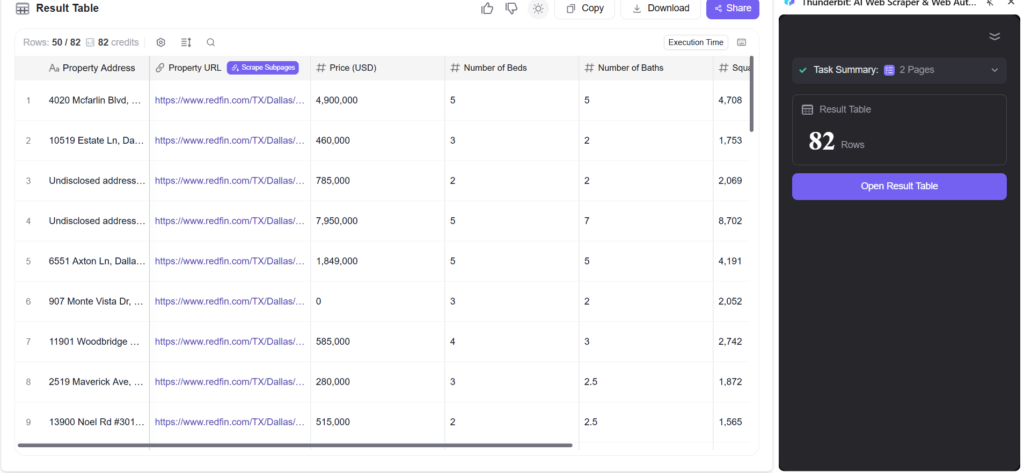
Task: Open the Redfin link for 13900 Noel Rd
Action: tap(230, 422)
